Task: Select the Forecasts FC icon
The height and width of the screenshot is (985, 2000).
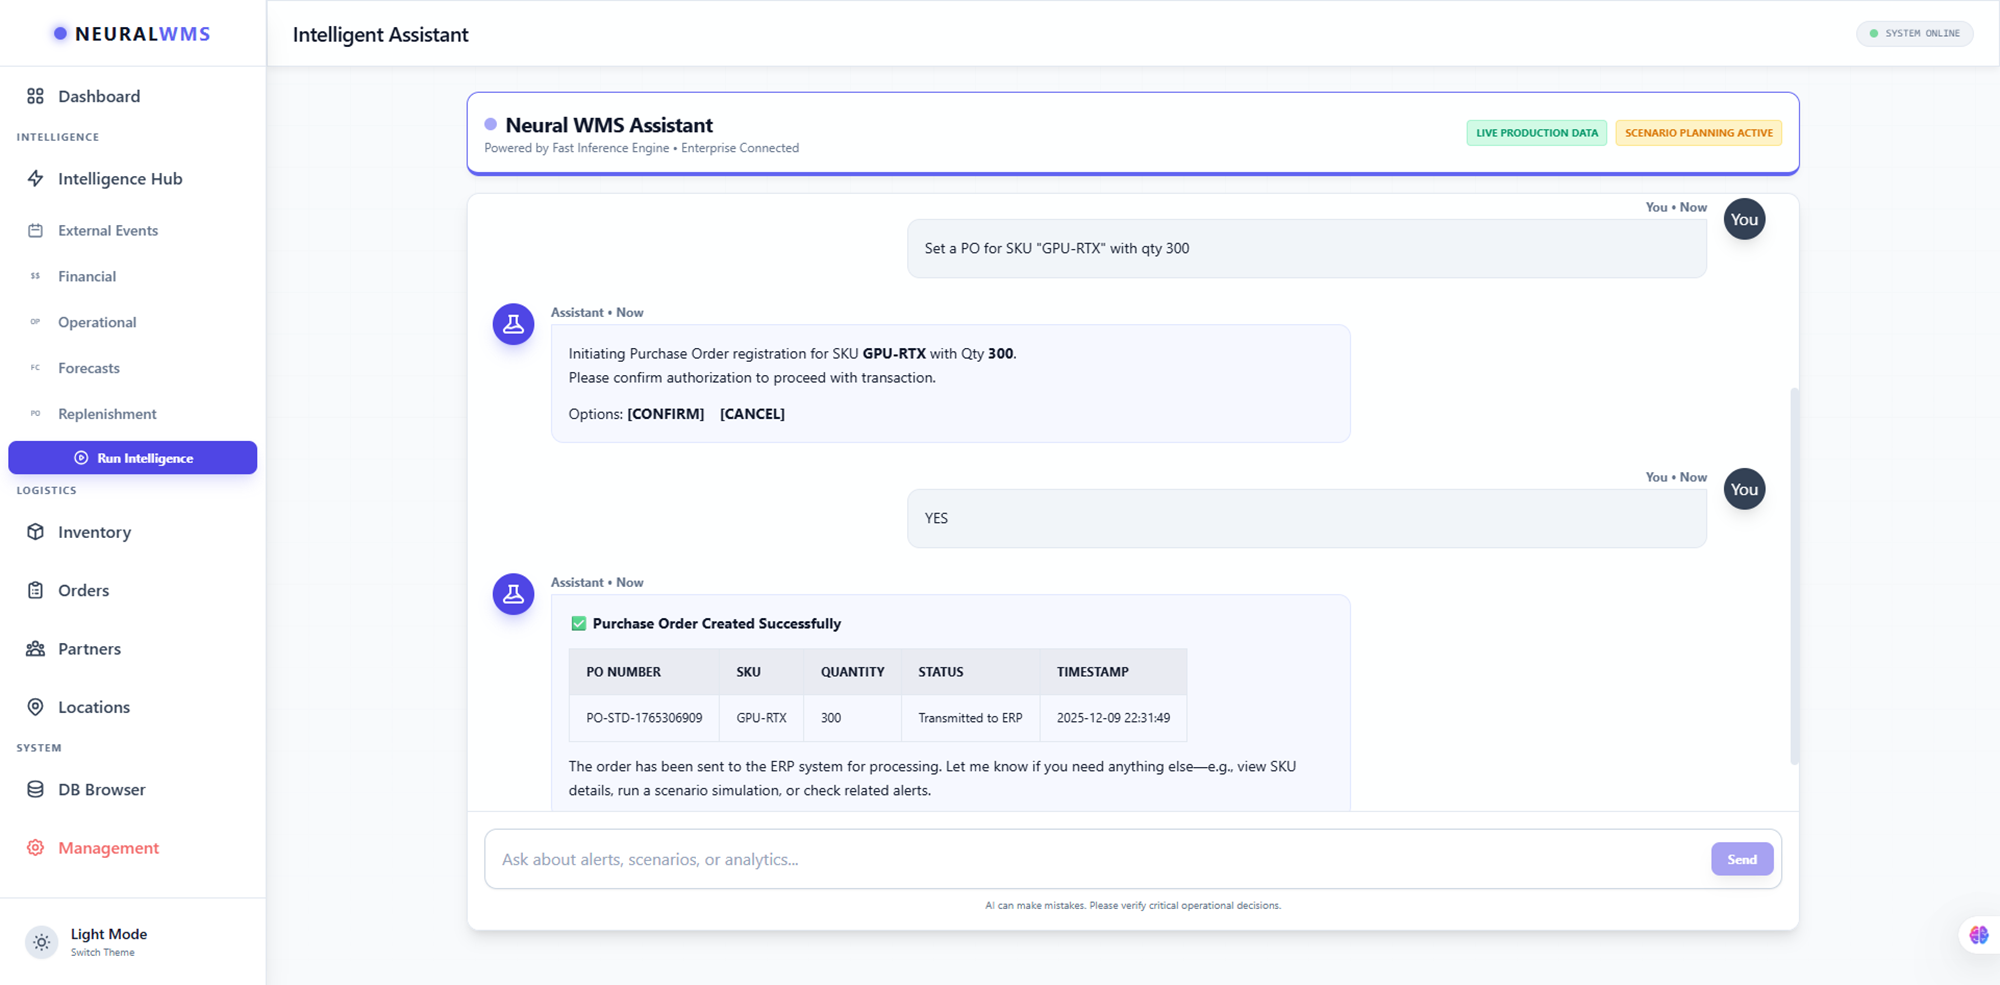Action: click(x=35, y=368)
